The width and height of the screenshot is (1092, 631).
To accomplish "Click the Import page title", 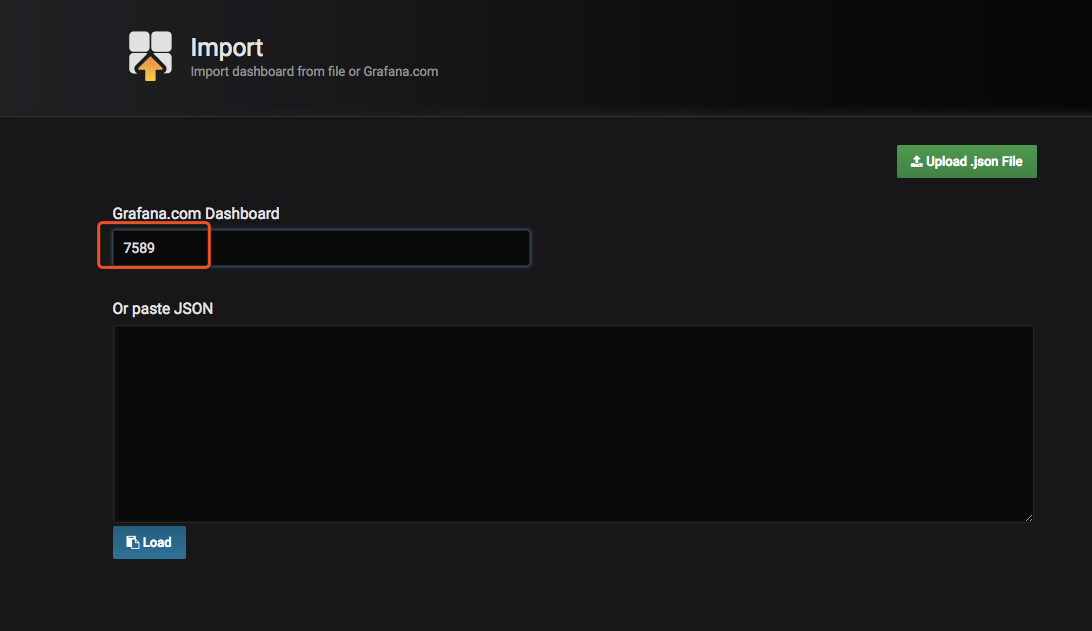I will [x=226, y=47].
